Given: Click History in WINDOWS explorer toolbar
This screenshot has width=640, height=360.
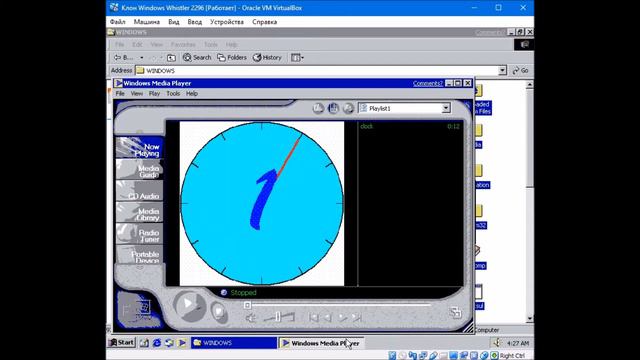Looking at the screenshot, I should pyautogui.click(x=267, y=58).
